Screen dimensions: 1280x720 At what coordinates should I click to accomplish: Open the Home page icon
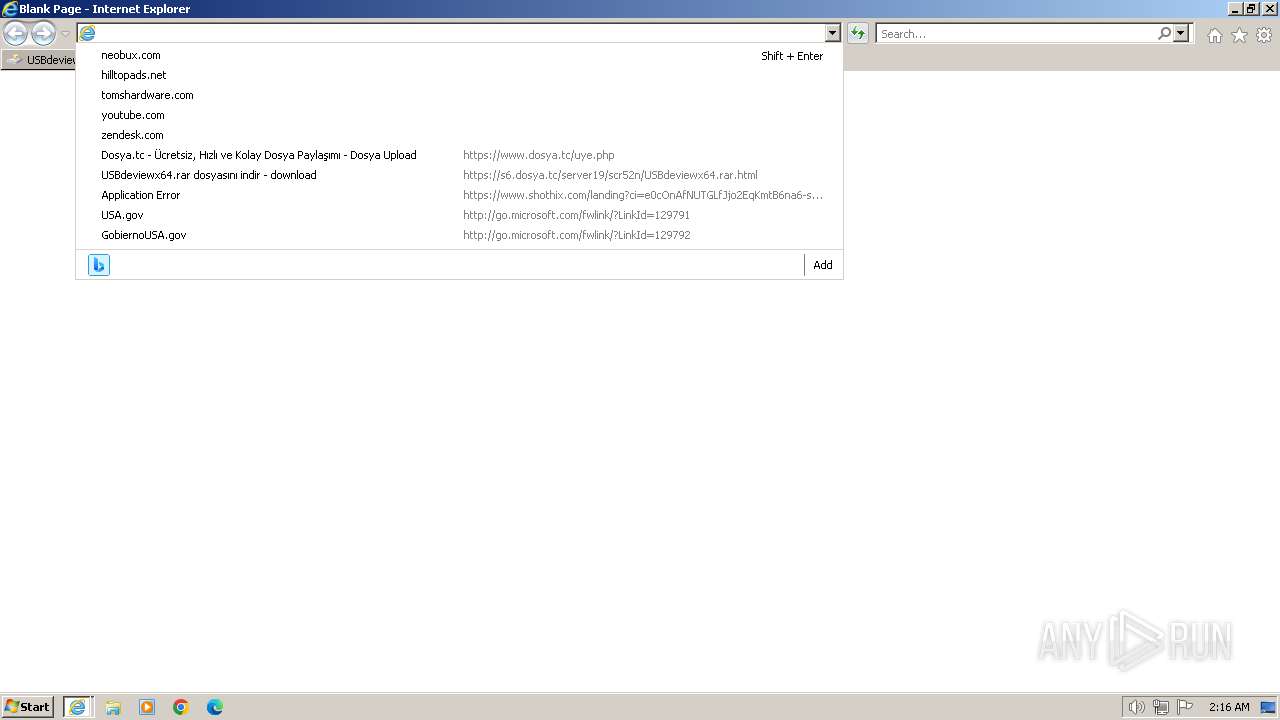[1214, 35]
